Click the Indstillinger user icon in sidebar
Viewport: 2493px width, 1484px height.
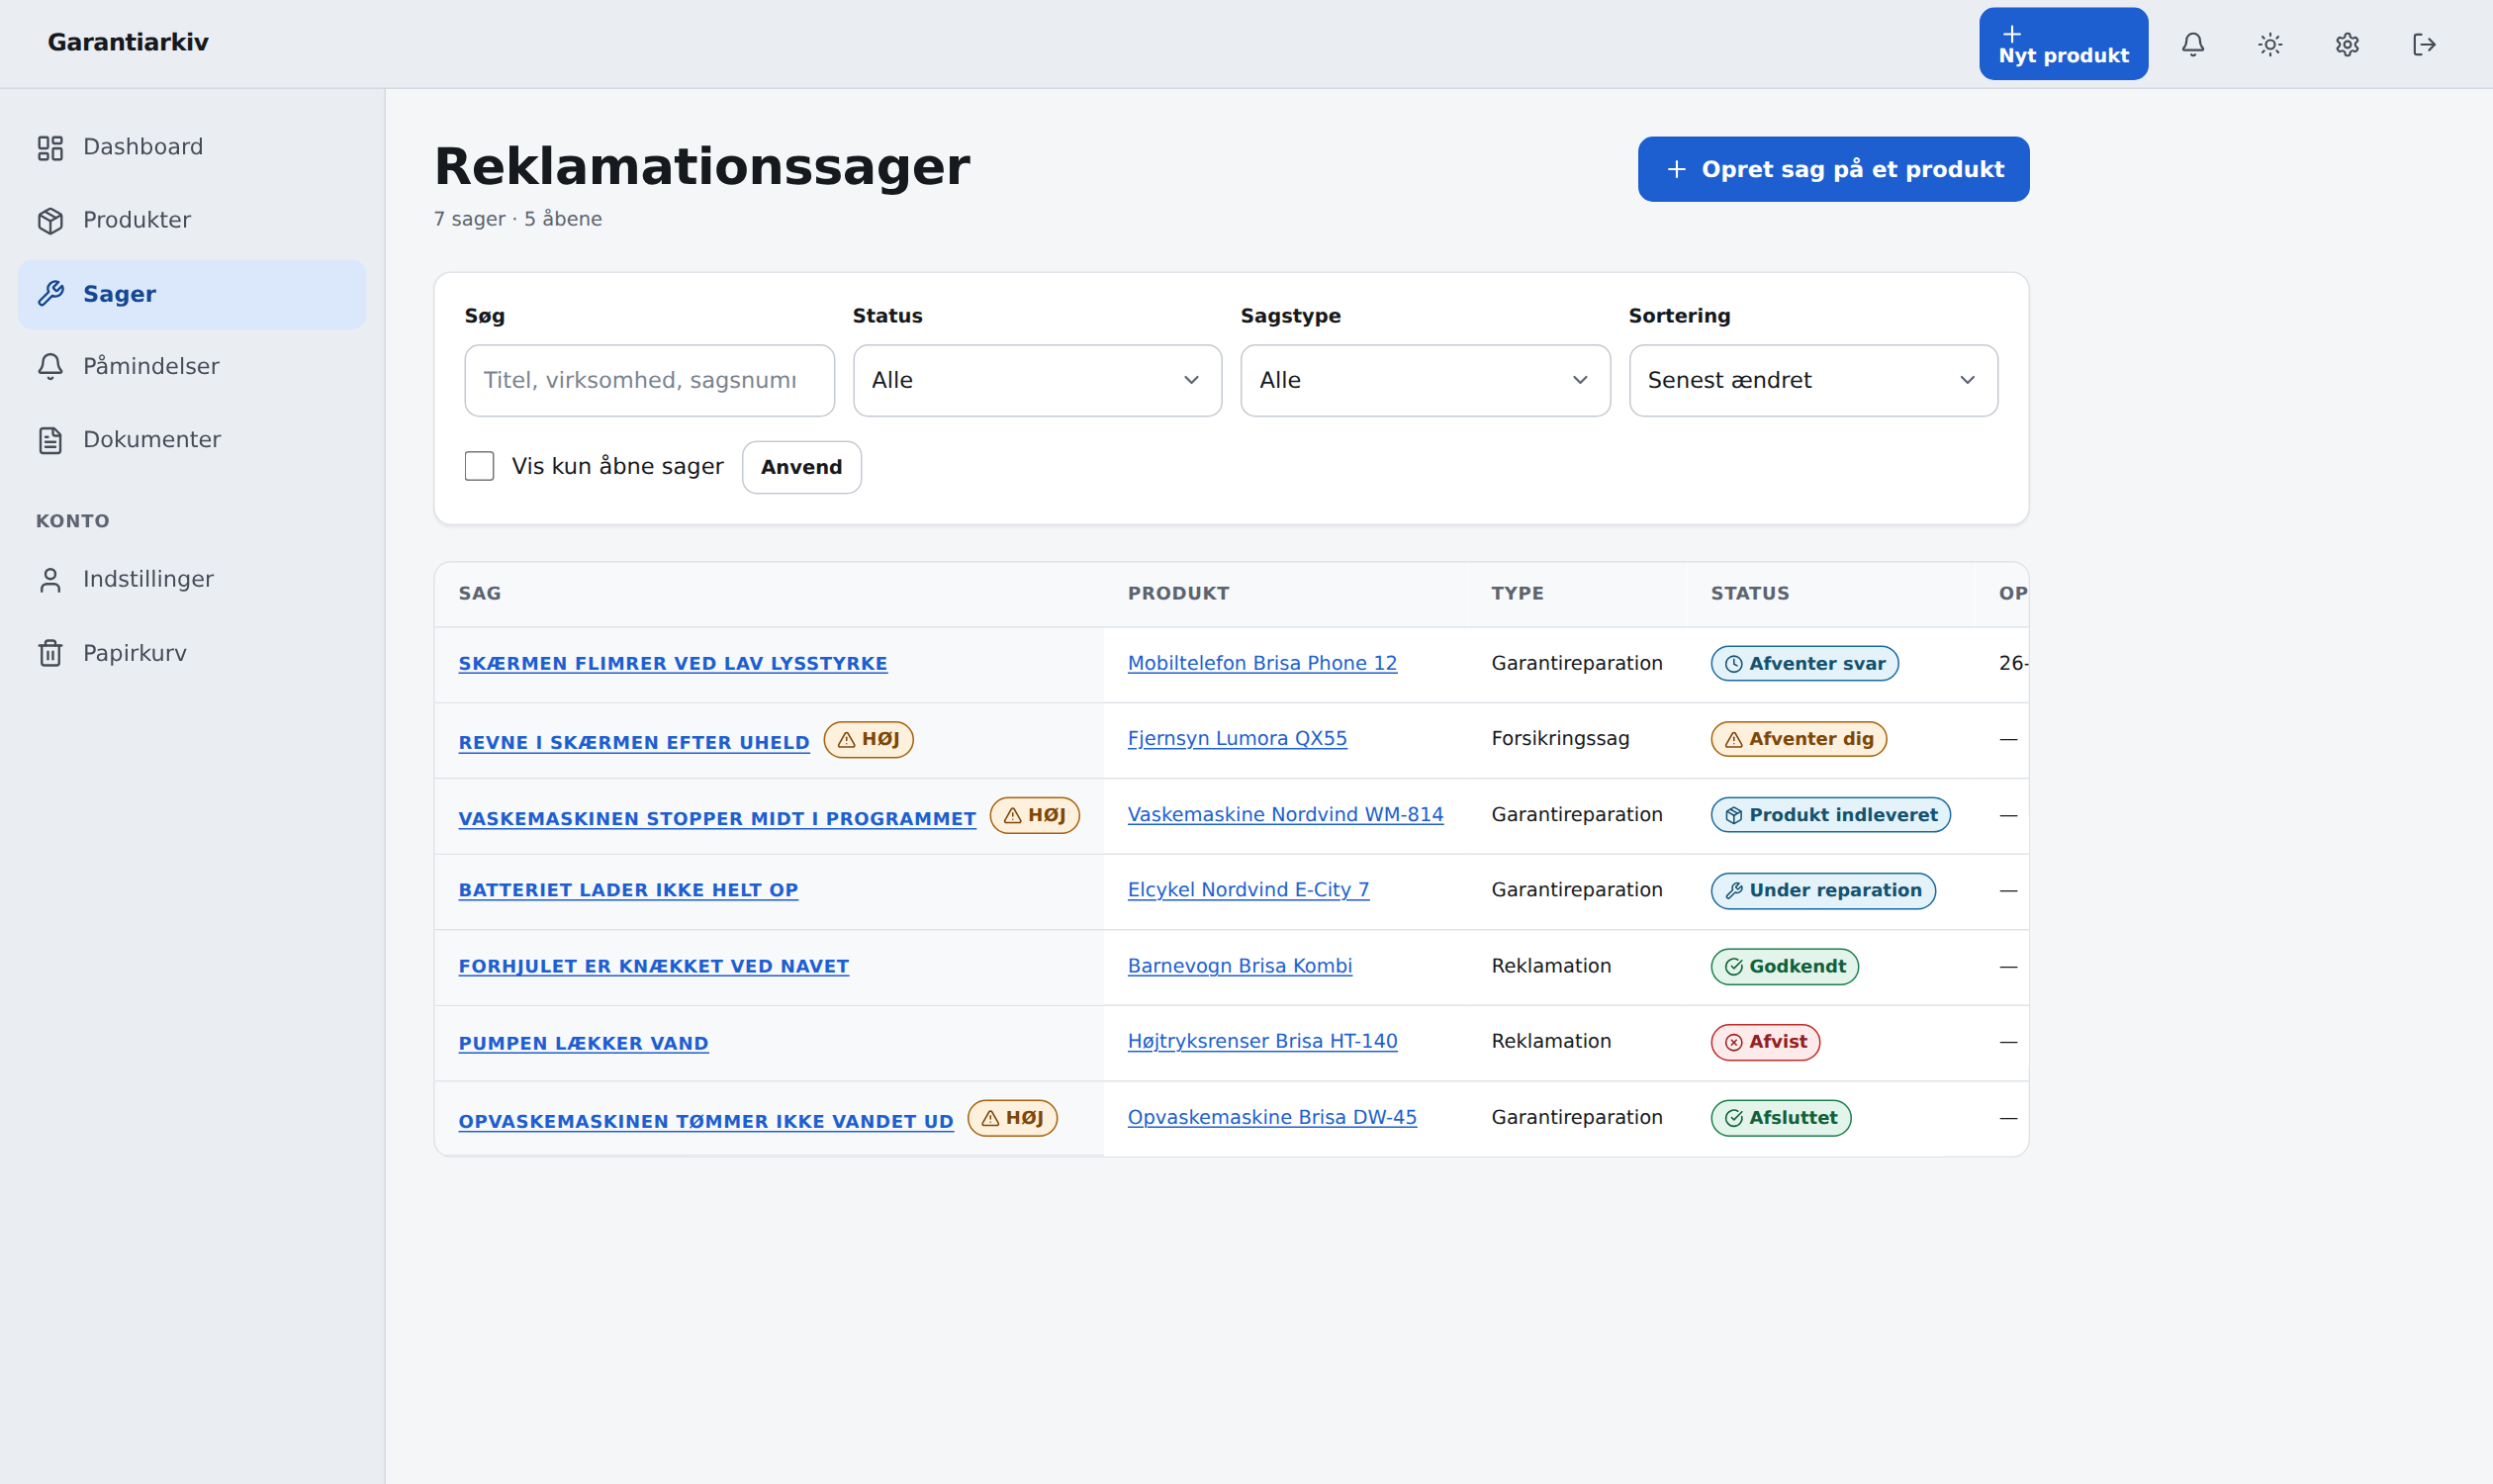point(50,579)
